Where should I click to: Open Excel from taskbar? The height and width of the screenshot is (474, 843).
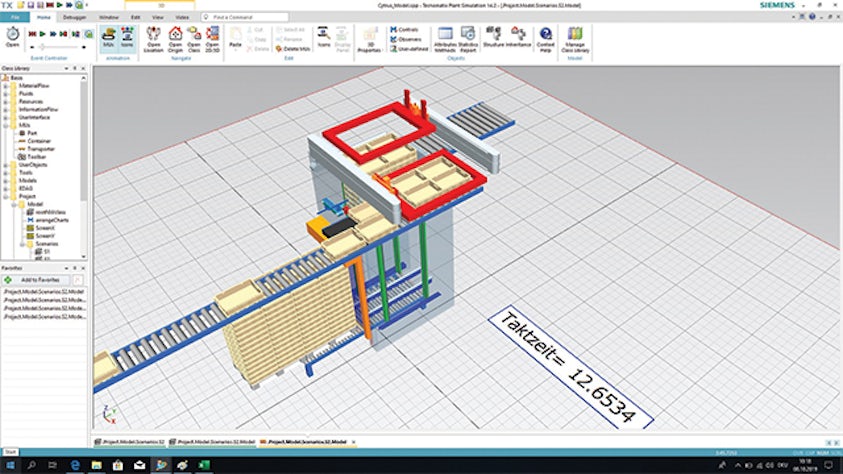(x=204, y=465)
